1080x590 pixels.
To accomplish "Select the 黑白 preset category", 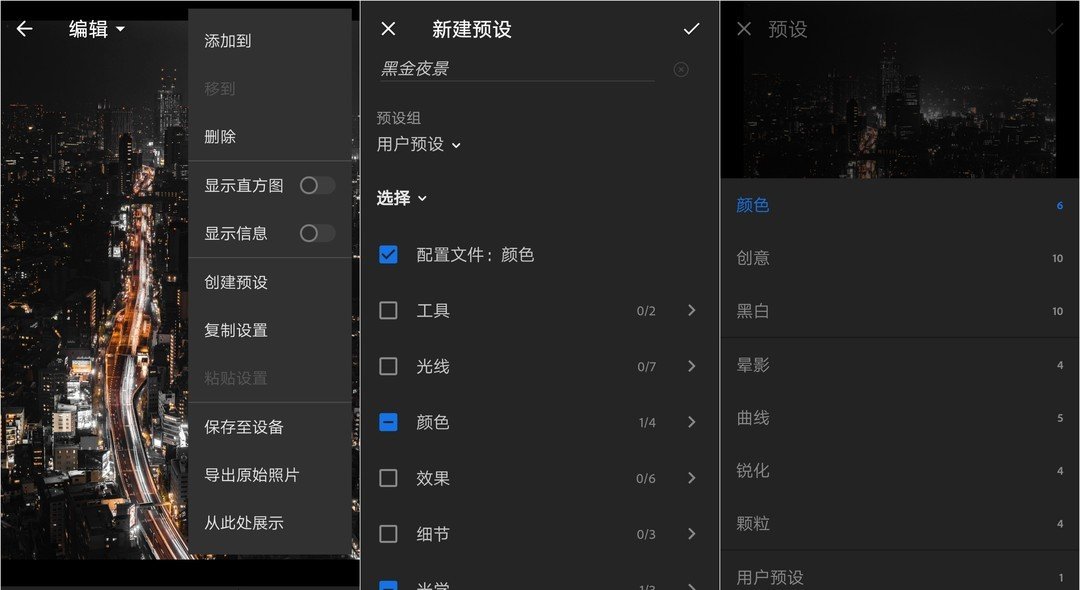I will click(753, 311).
